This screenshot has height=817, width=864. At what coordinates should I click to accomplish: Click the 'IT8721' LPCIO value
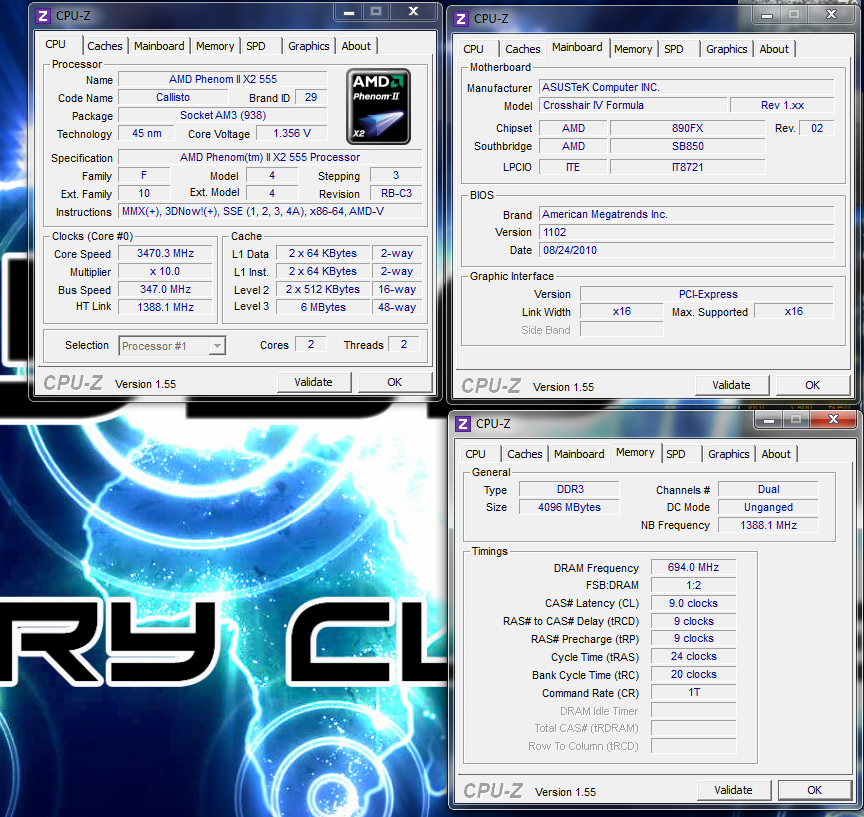pos(688,167)
